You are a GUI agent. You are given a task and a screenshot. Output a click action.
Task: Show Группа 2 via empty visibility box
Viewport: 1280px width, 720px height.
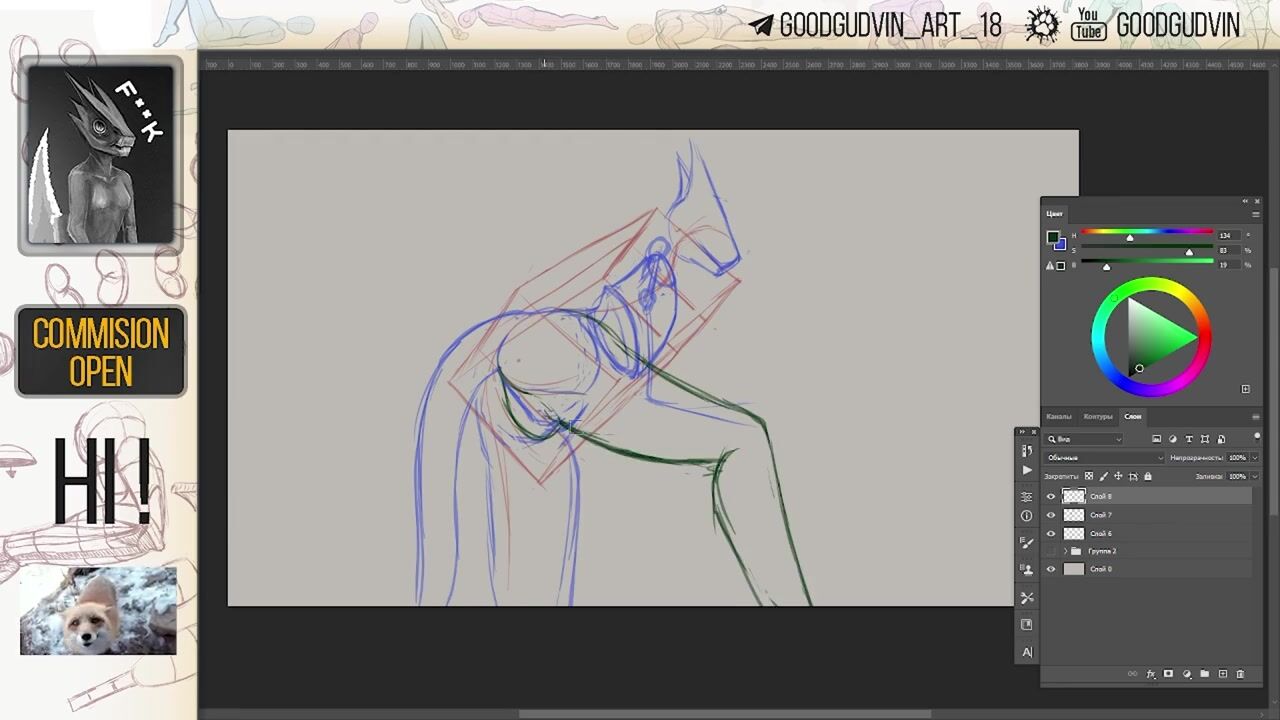pyautogui.click(x=1051, y=551)
